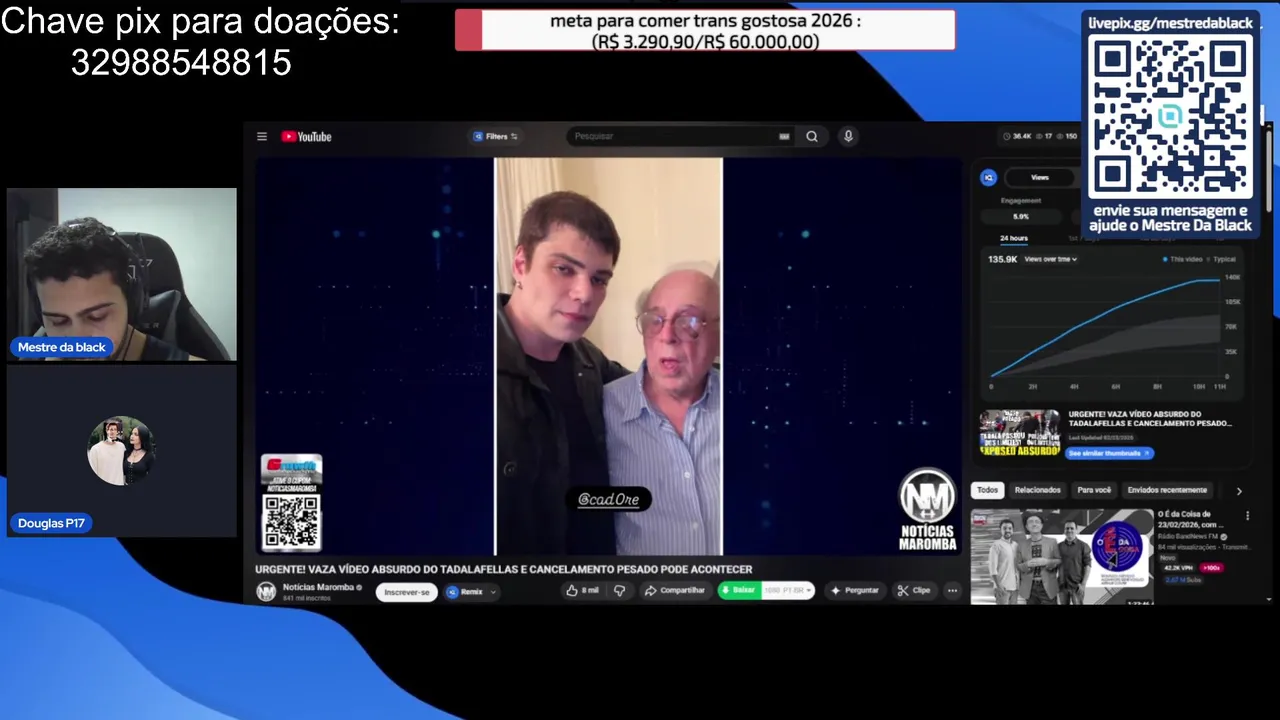Screen dimensions: 1280x720
Task: Check the 36.4K stat in the top bar
Action: click(x=1017, y=137)
